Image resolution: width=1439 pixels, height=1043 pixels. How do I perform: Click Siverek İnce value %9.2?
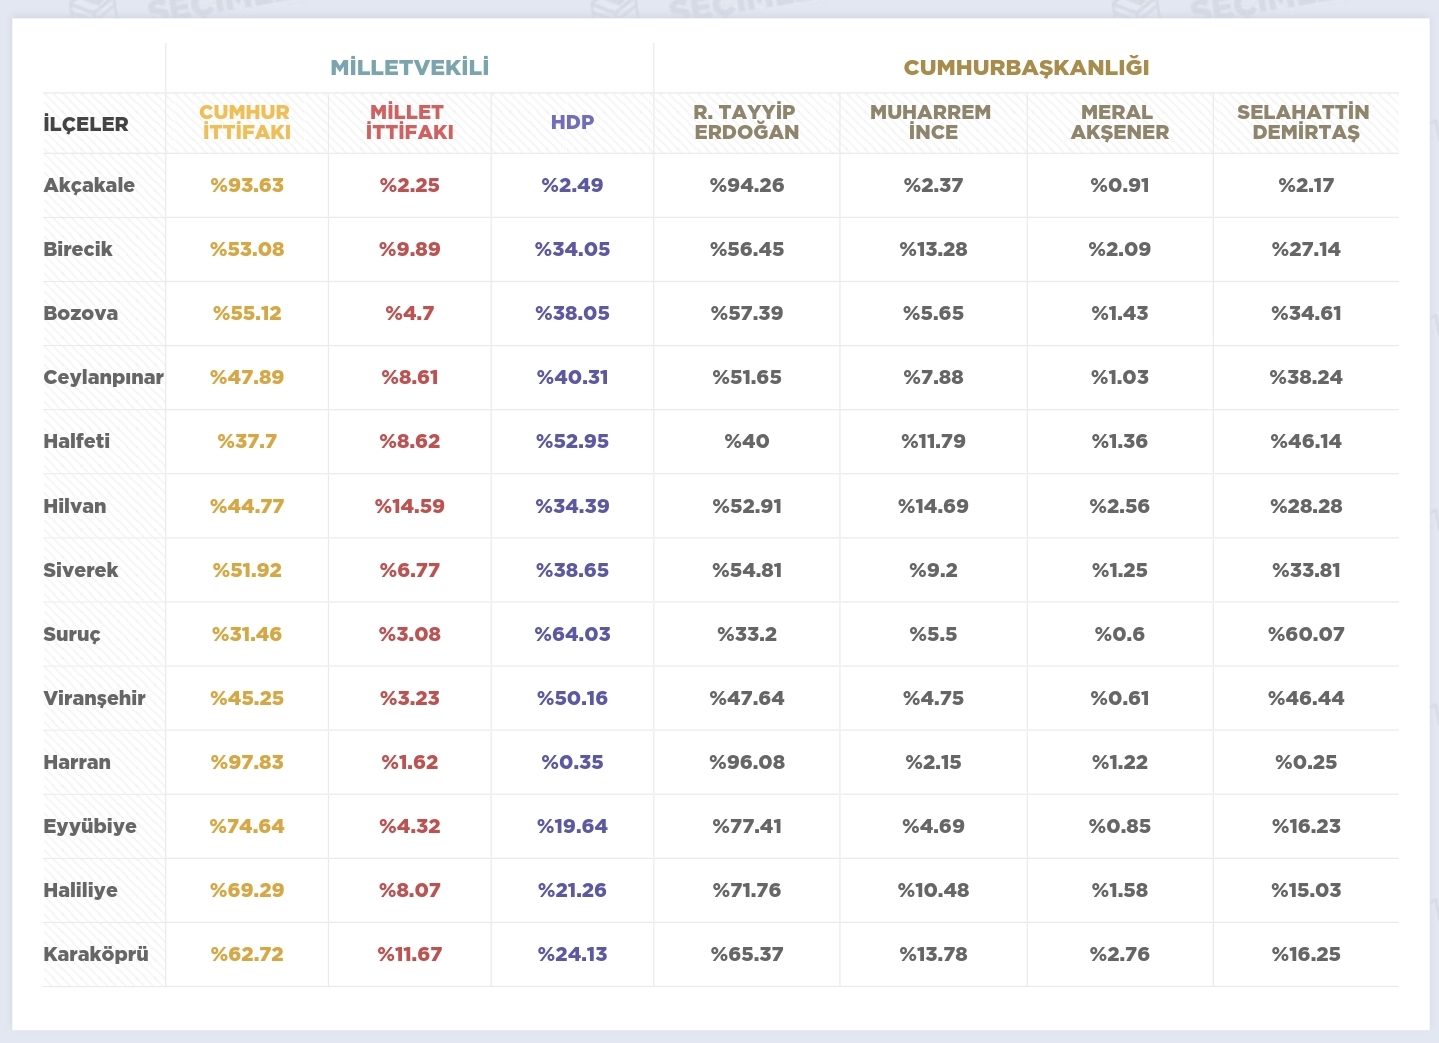click(x=933, y=570)
